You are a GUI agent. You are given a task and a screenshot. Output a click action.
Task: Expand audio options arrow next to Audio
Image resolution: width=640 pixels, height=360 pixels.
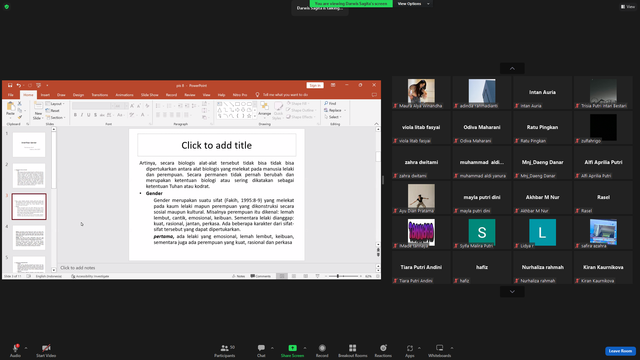[26, 348]
